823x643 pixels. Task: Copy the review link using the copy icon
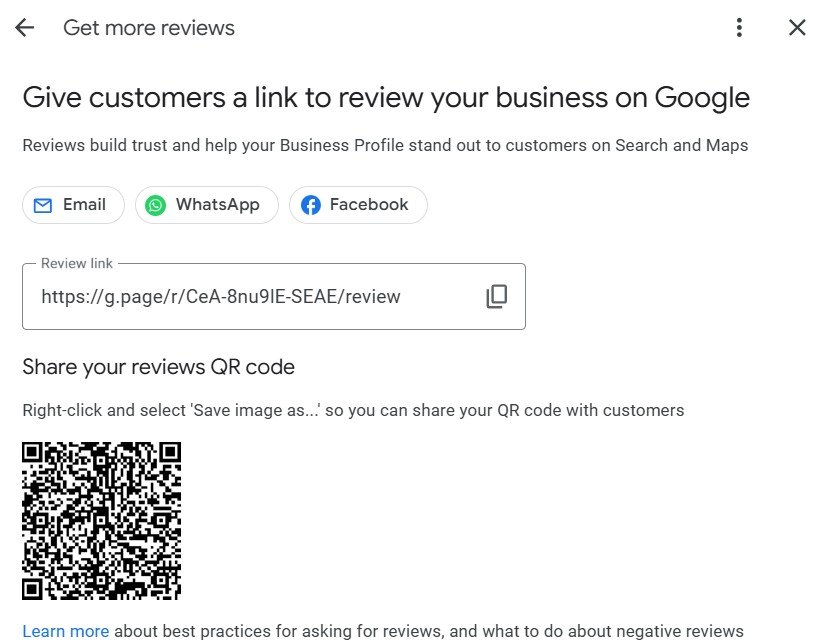point(496,296)
